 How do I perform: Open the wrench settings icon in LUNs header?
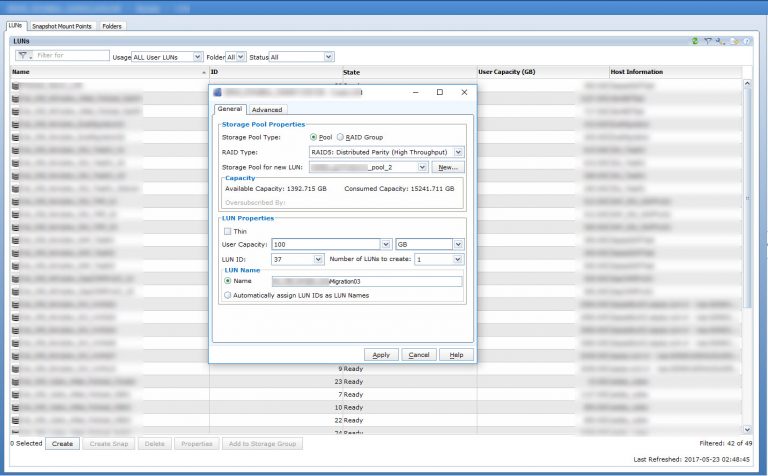(719, 41)
